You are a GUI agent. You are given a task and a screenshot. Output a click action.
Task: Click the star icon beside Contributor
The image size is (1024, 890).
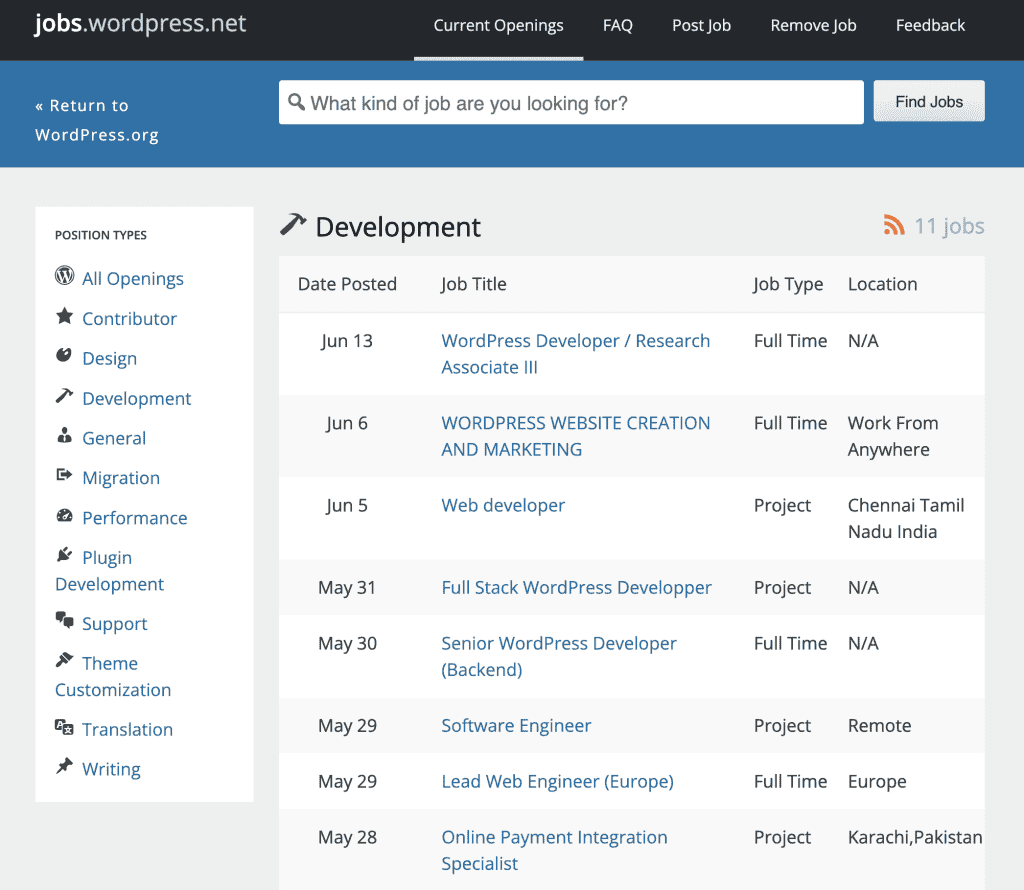63,318
